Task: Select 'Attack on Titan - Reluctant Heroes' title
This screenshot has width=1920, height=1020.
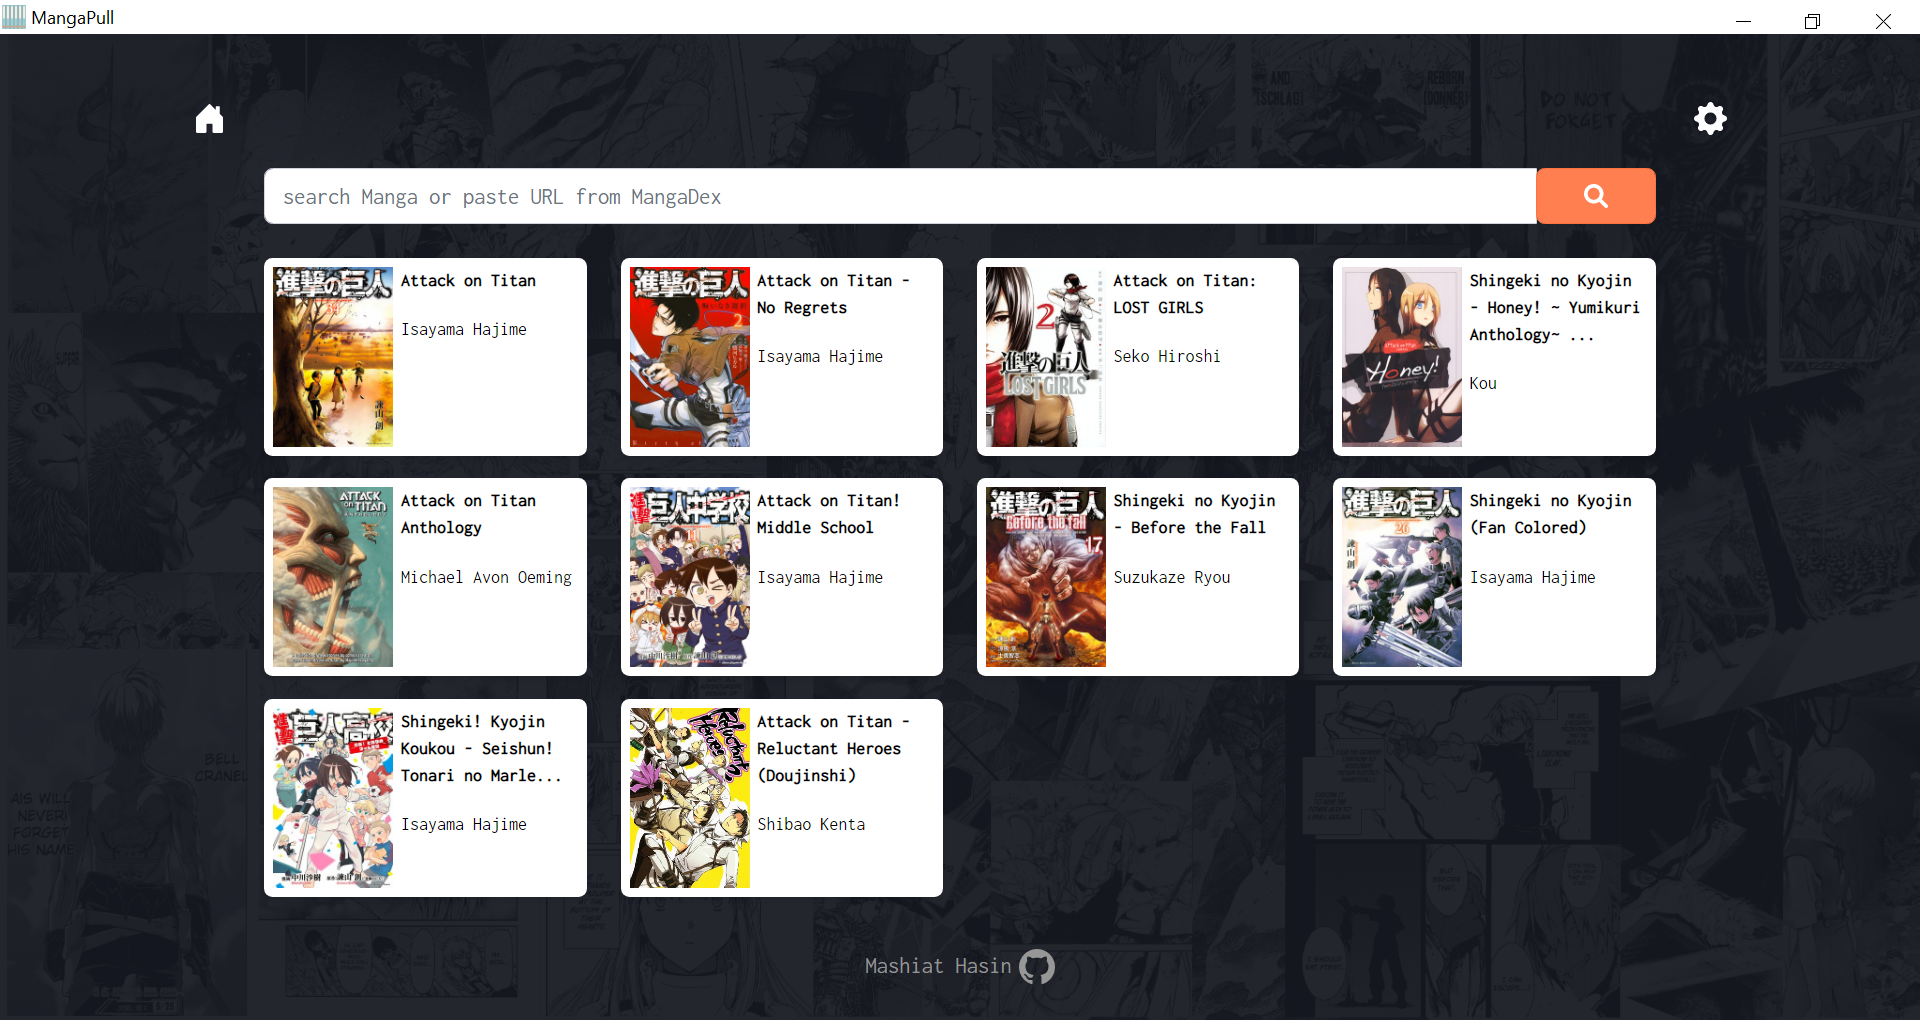Action: coord(833,749)
